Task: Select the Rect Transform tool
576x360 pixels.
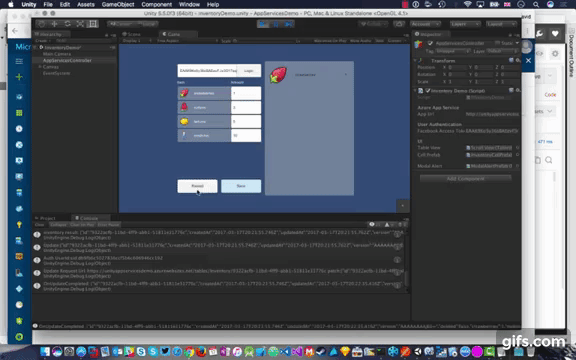Action: click(x=93, y=24)
